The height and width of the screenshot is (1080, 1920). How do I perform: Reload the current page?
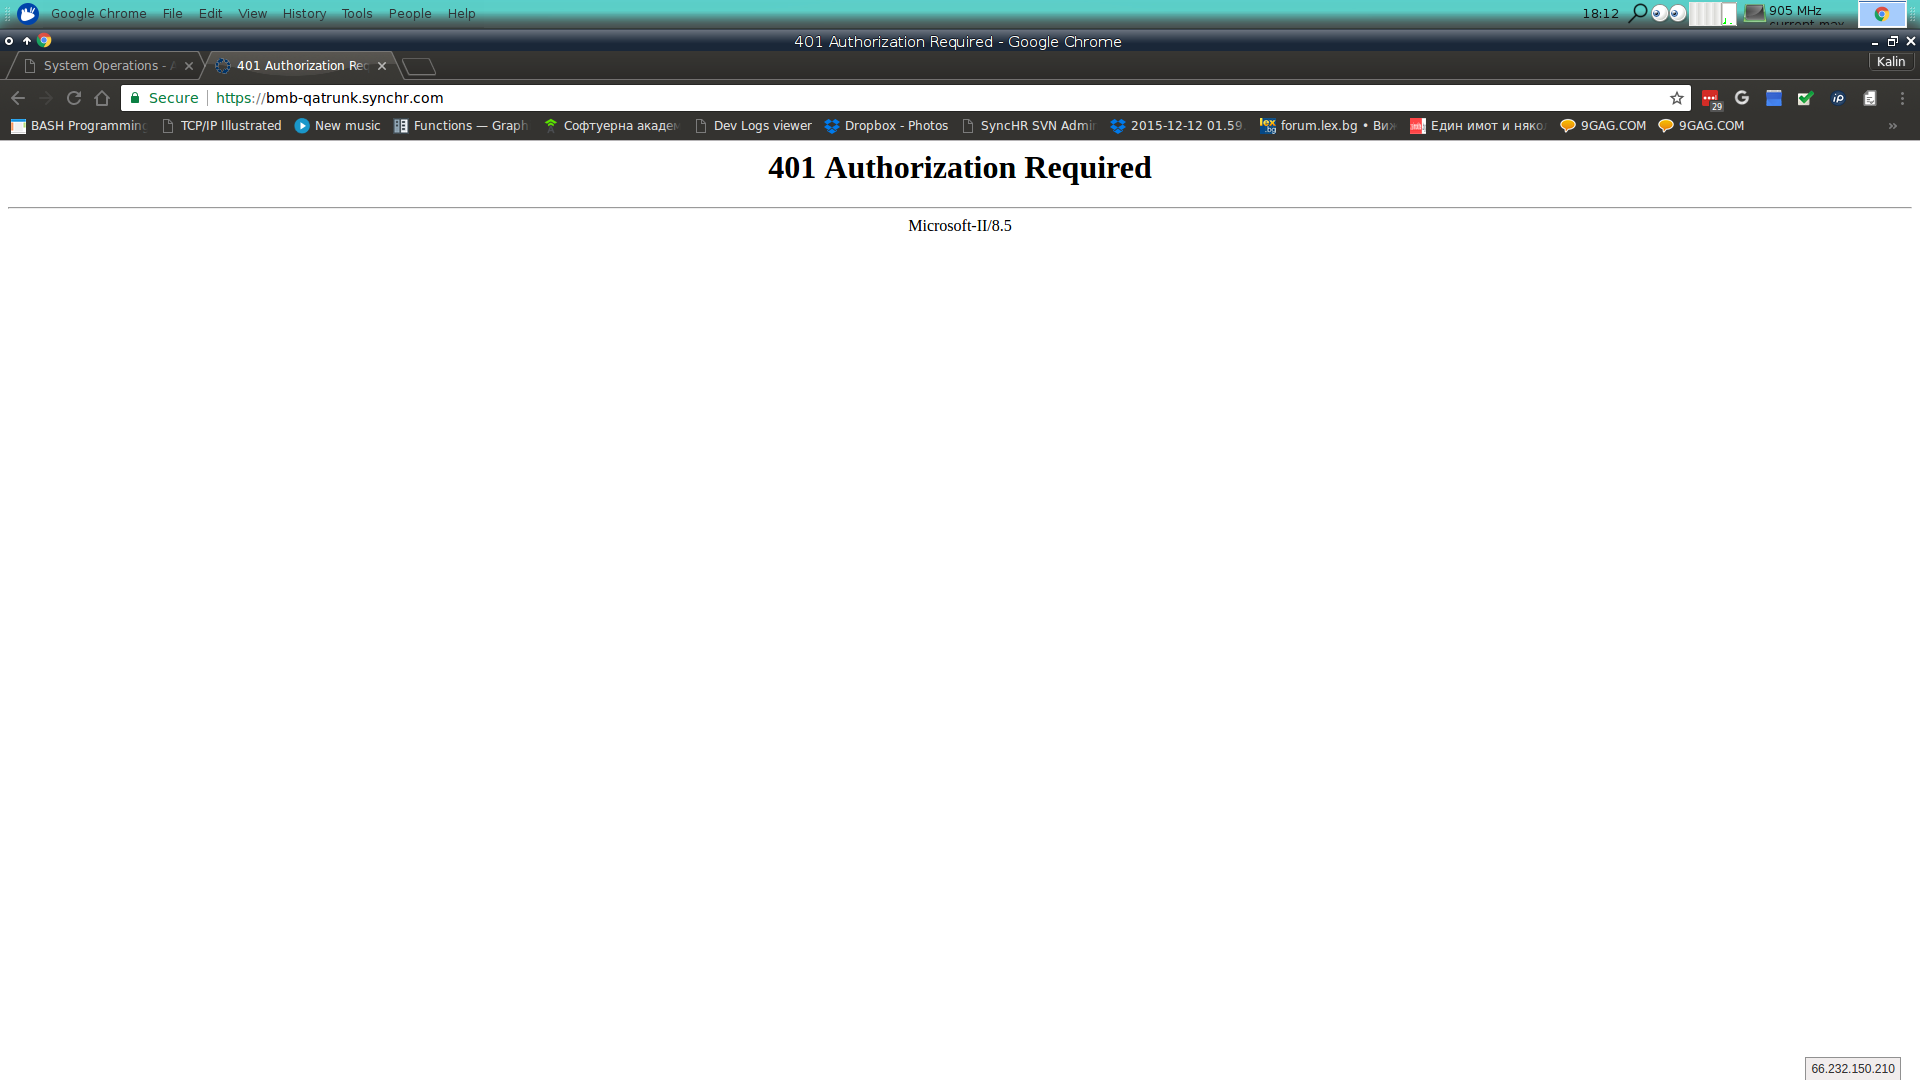(x=74, y=98)
